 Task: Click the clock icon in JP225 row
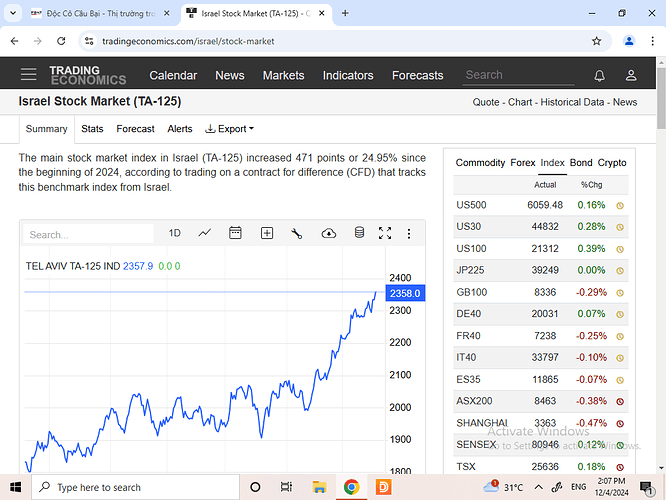pos(620,271)
